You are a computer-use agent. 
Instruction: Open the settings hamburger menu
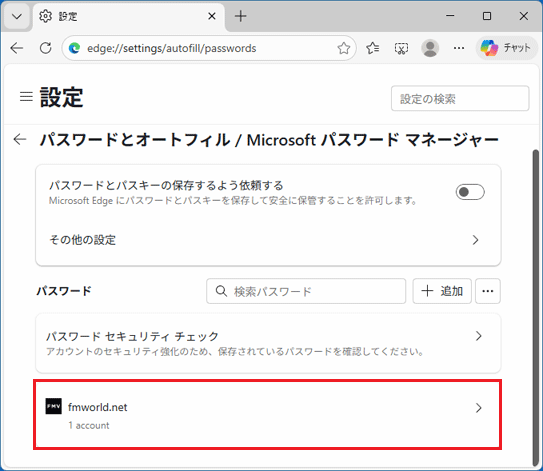[26, 97]
